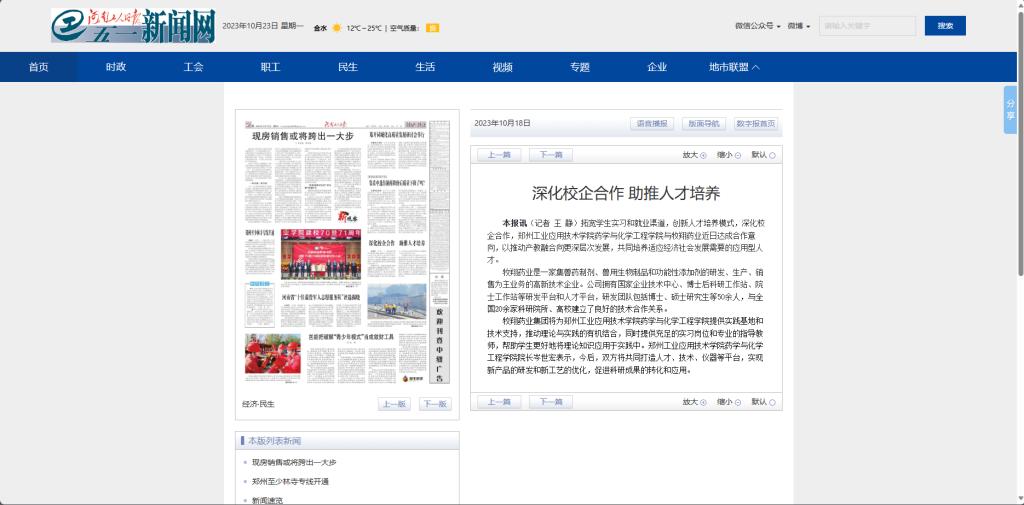Click the 五一新闻网 site logo

click(x=133, y=26)
